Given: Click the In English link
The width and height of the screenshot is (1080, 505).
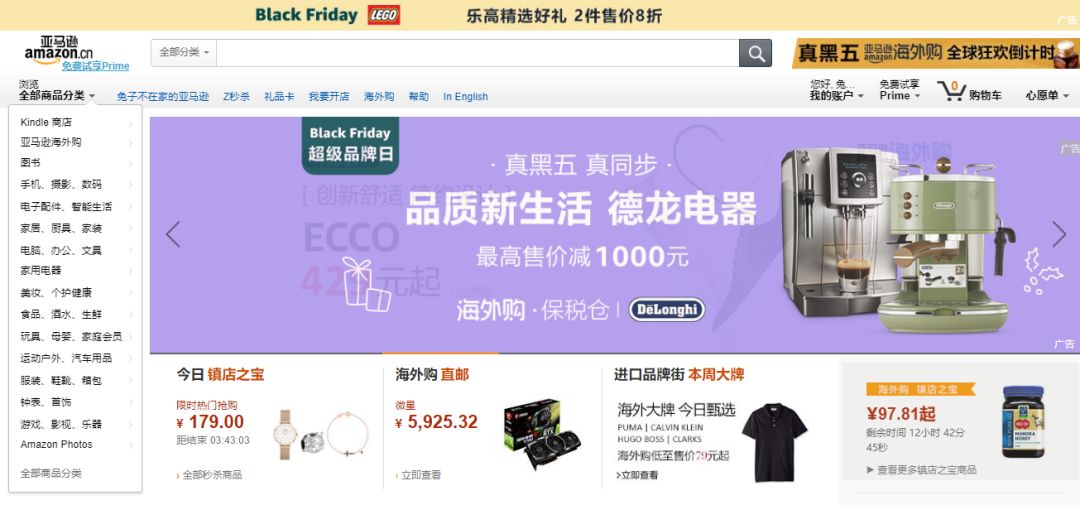Looking at the screenshot, I should (466, 96).
